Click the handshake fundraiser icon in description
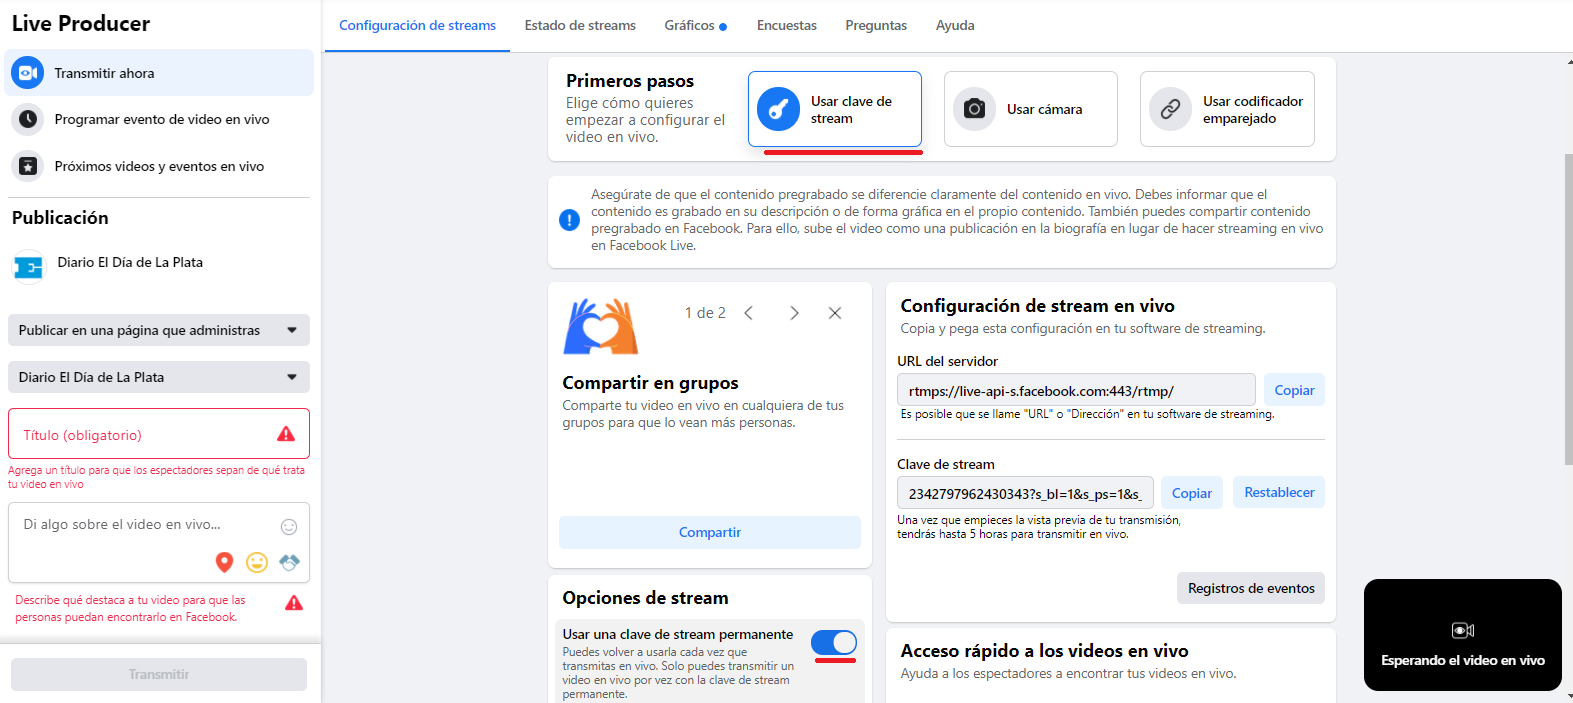Image resolution: width=1573 pixels, height=703 pixels. coord(289,562)
